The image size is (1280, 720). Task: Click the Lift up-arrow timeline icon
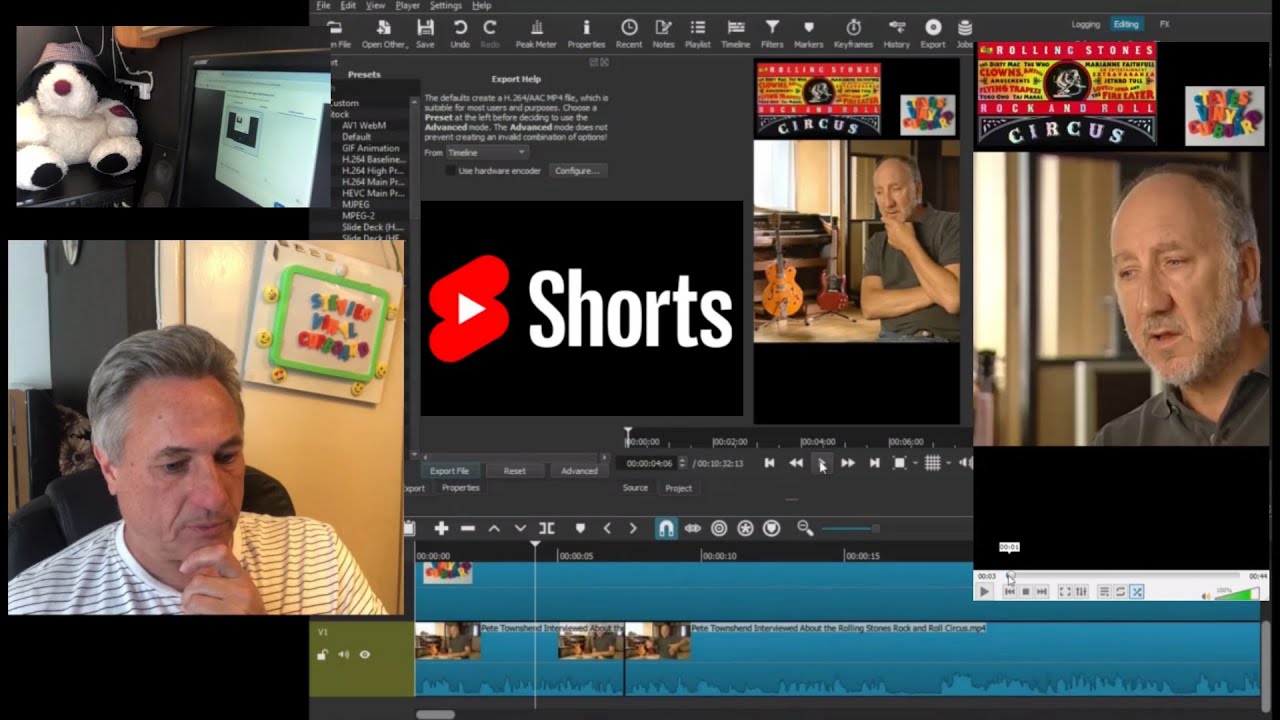494,528
